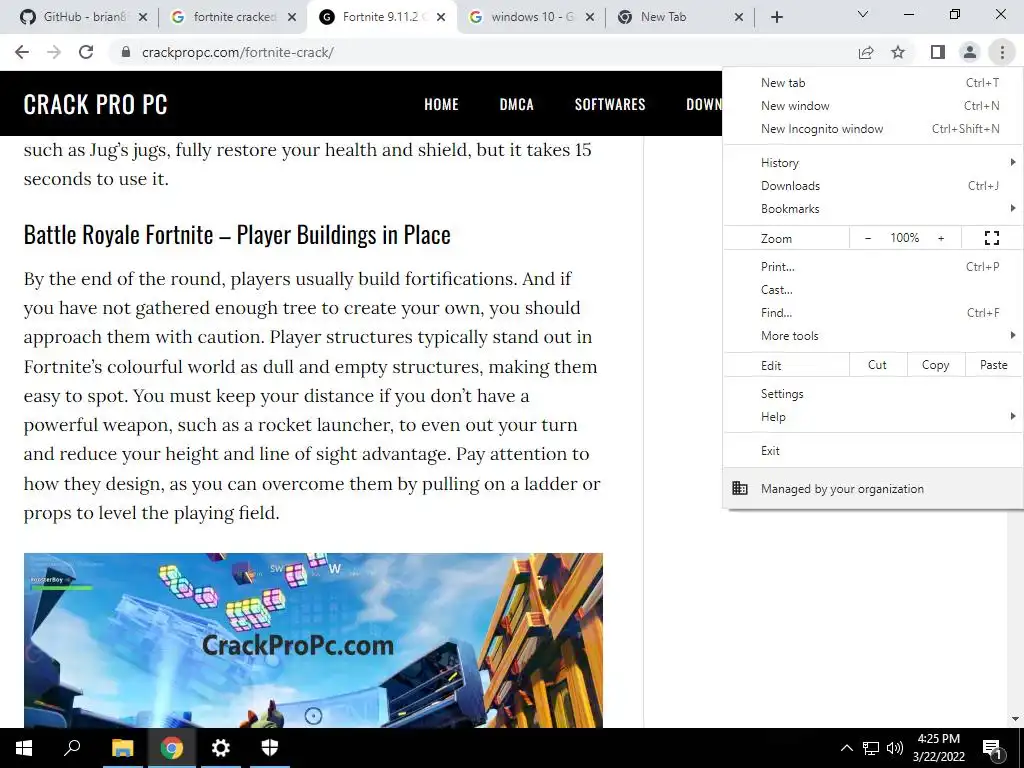Close the Fortnite 9.11.2 tab
Screen dimensions: 1024x768
pyautogui.click(x=441, y=17)
